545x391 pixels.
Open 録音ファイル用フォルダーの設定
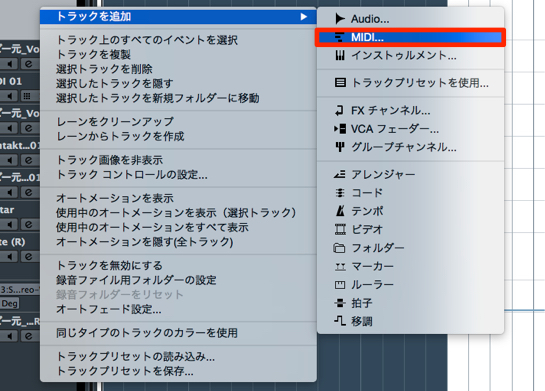[x=178, y=280]
